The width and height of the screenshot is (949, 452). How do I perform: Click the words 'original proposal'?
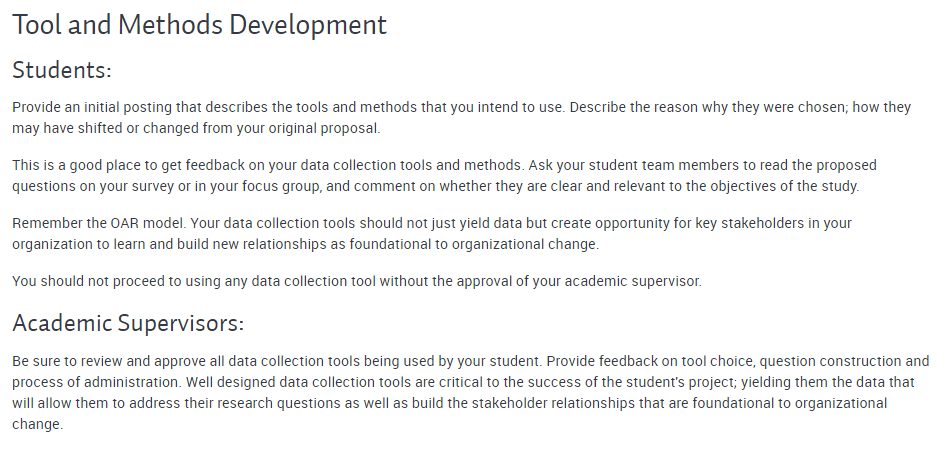coord(324,128)
